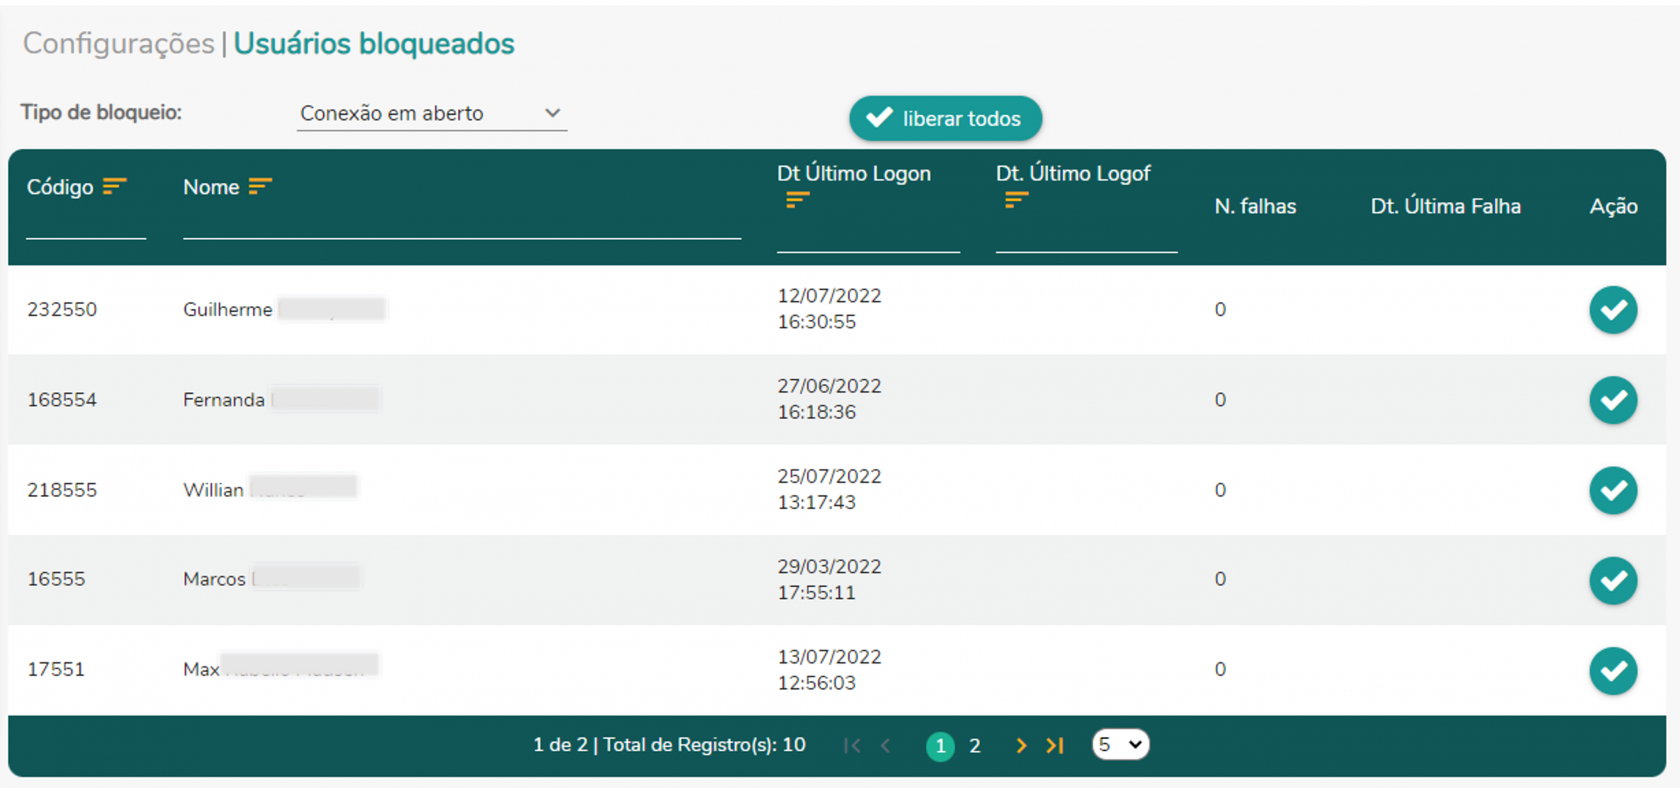Click the 'Dt. Última Falha' column header

click(1445, 206)
